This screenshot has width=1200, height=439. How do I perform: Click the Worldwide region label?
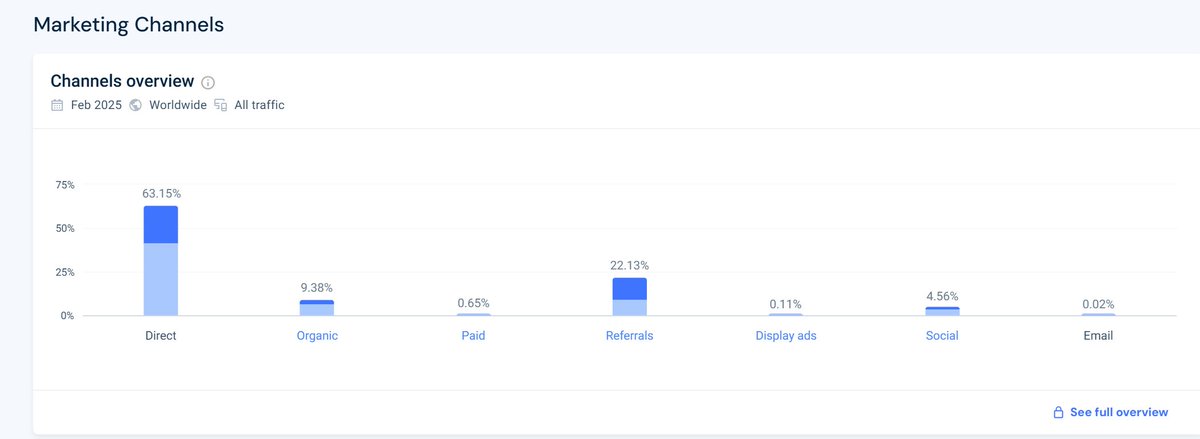pyautogui.click(x=178, y=105)
